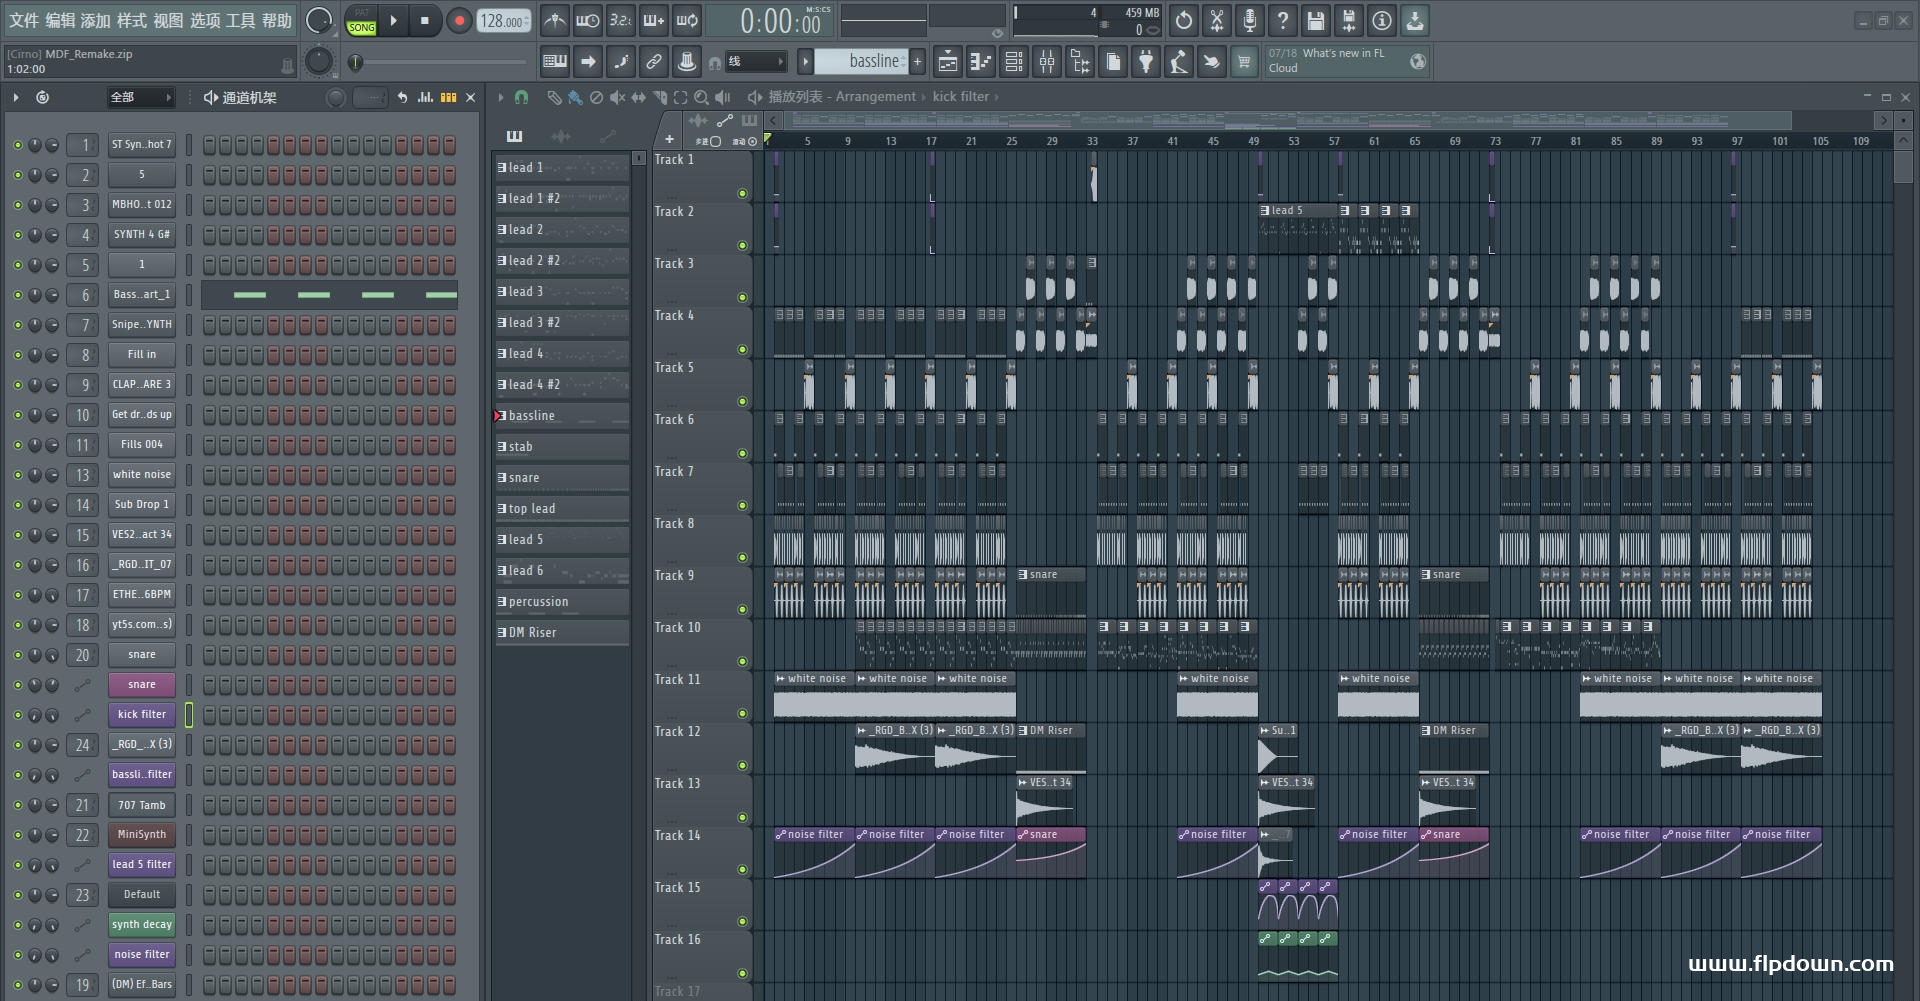1920x1001 pixels.
Task: Open the 文件 menu
Action: pyautogui.click(x=24, y=20)
